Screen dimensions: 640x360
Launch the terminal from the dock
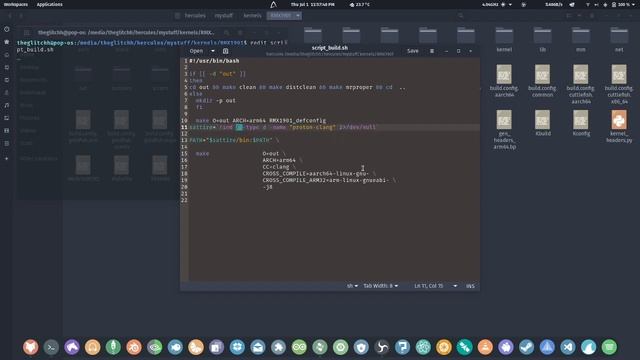(51, 347)
